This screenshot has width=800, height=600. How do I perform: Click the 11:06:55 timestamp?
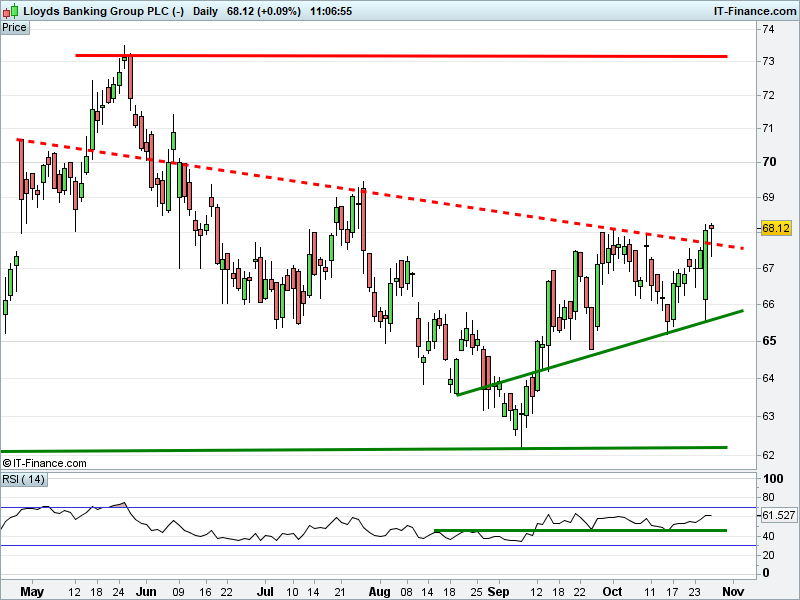click(x=331, y=11)
